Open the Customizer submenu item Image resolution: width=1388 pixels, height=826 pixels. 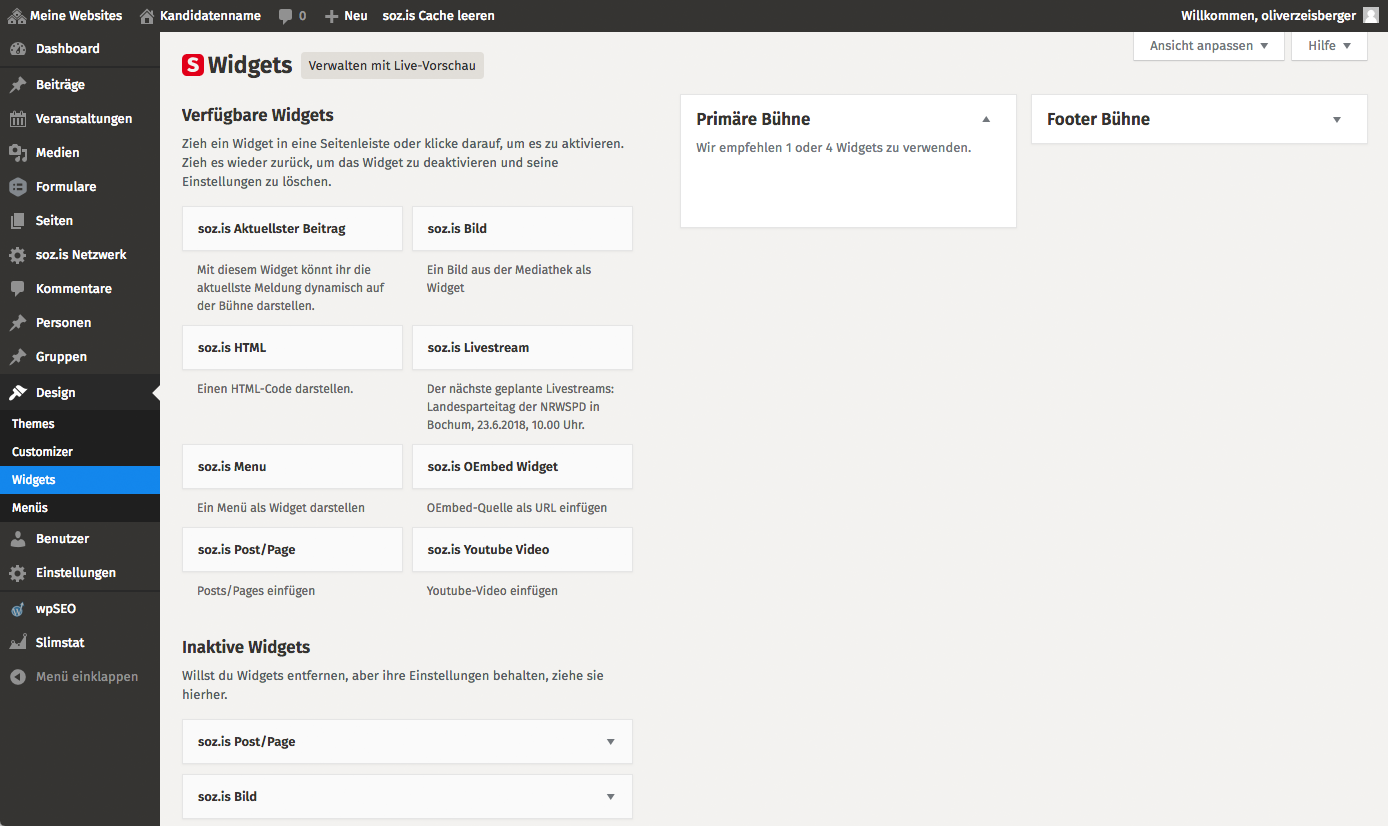click(x=80, y=452)
